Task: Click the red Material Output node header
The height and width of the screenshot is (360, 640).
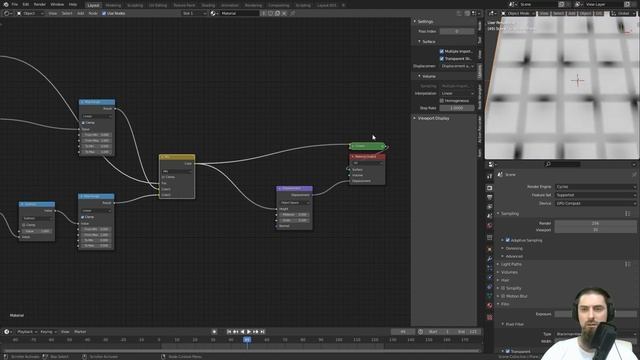Action: (x=367, y=157)
